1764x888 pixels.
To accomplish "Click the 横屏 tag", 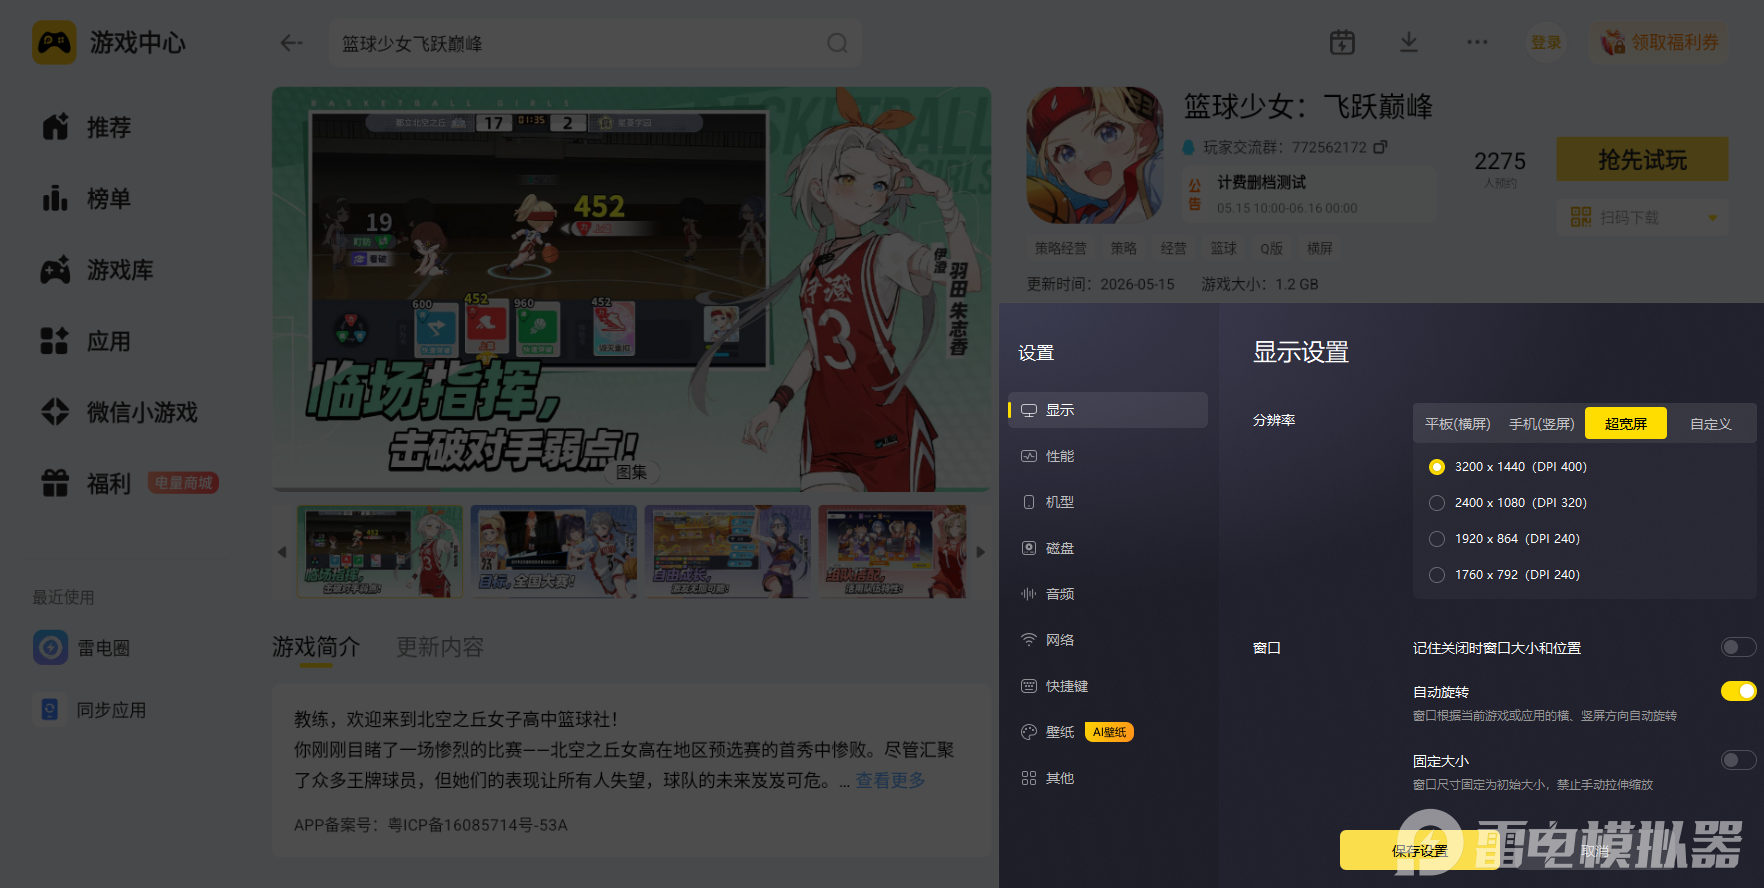I will point(1319,248).
